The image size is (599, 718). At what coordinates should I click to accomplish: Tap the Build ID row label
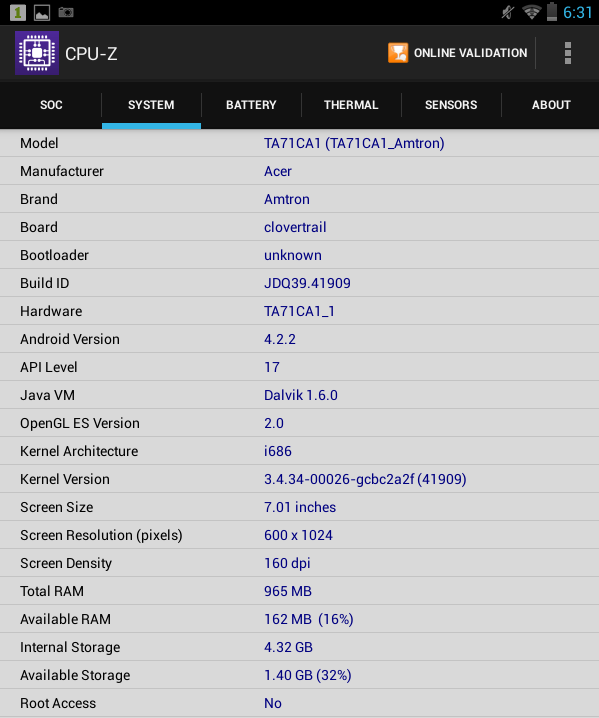(44, 283)
